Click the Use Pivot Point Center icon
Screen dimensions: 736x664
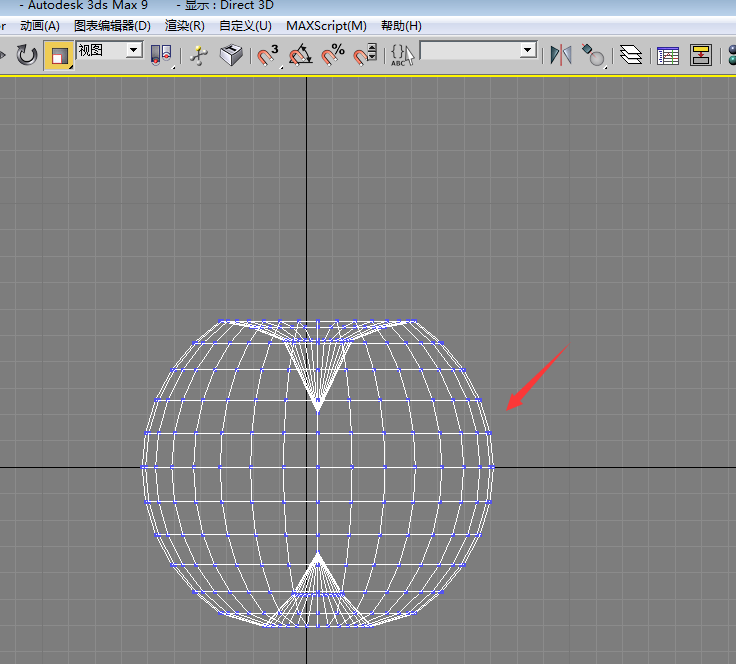pyautogui.click(x=160, y=55)
